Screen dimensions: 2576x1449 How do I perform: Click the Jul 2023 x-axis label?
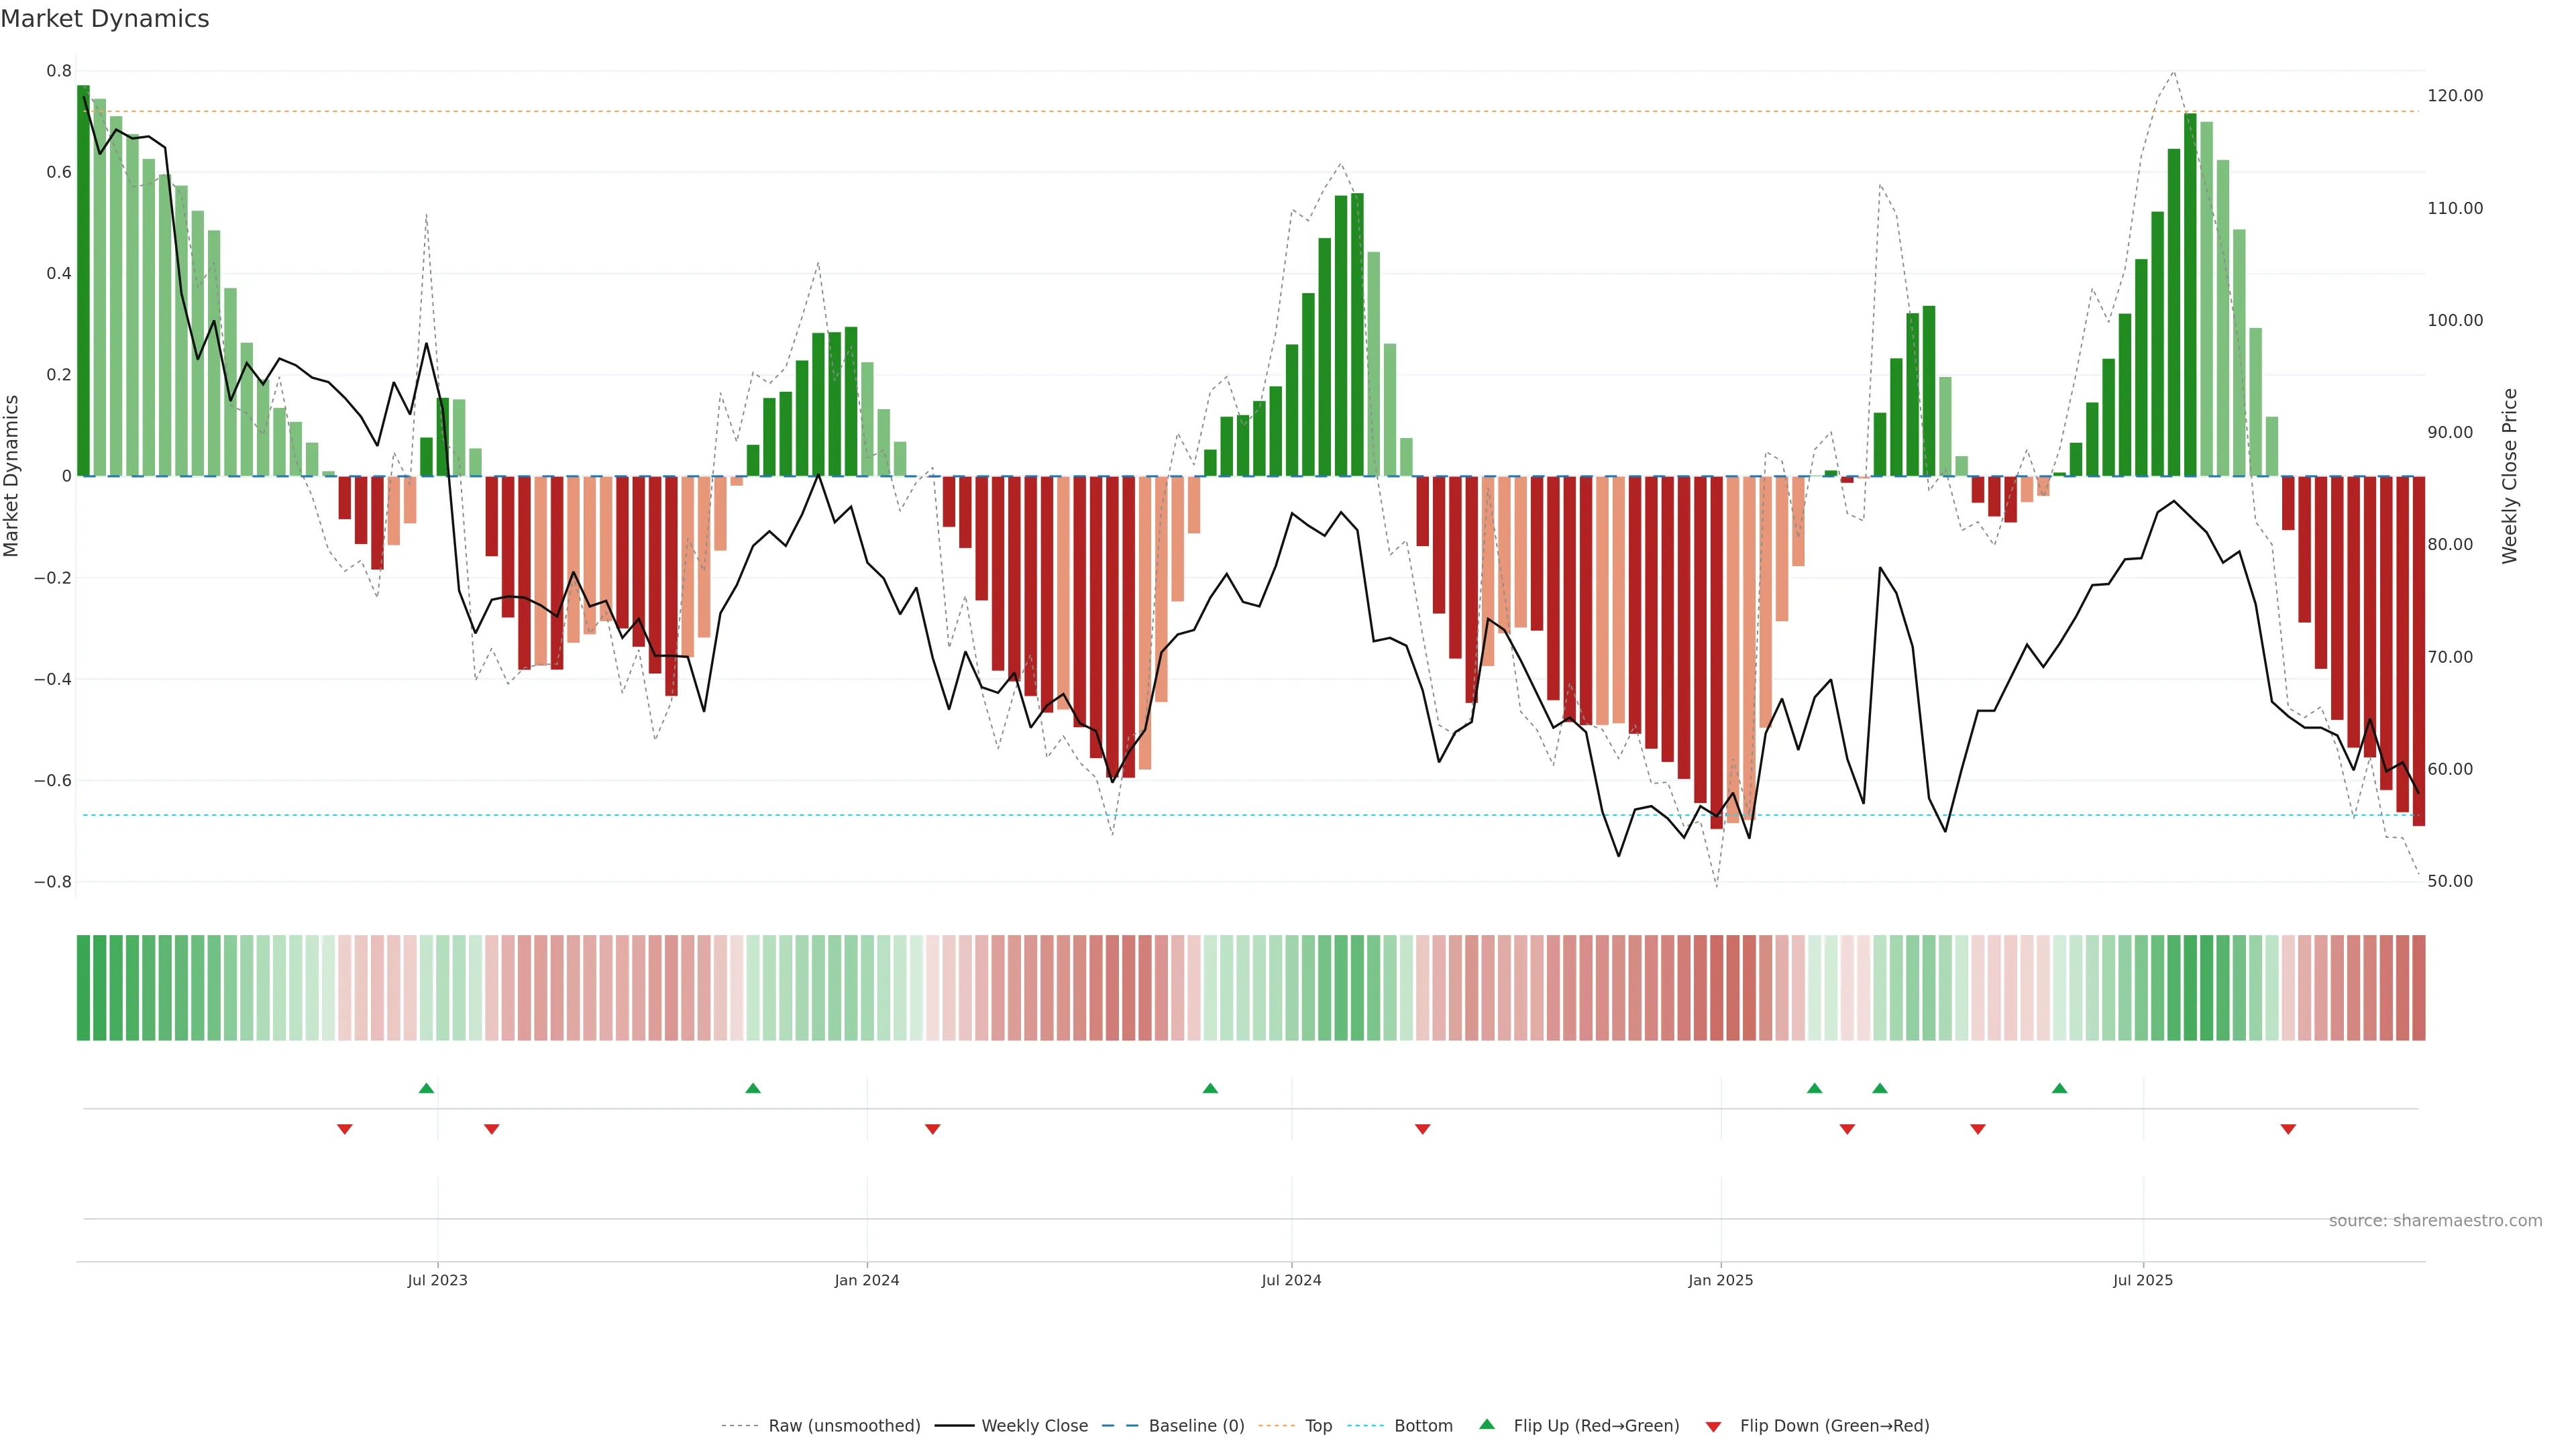437,1280
